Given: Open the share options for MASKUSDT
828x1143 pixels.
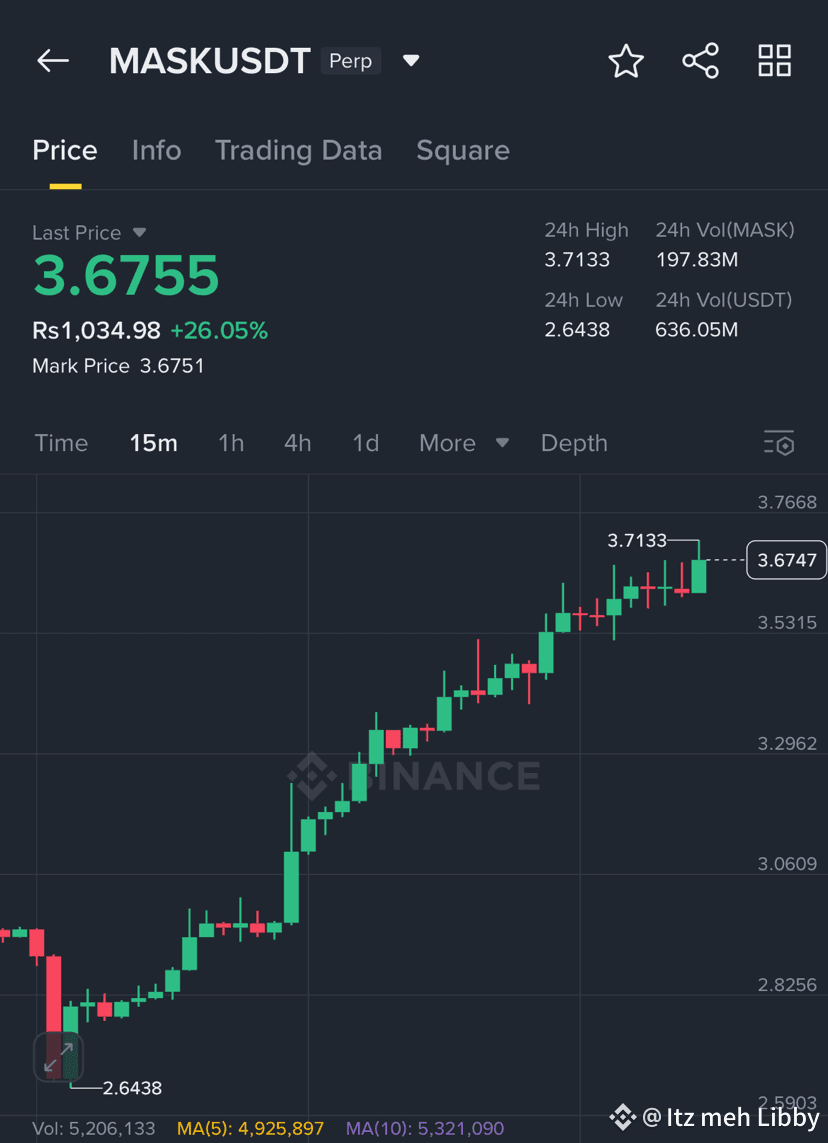Looking at the screenshot, I should (x=700, y=60).
